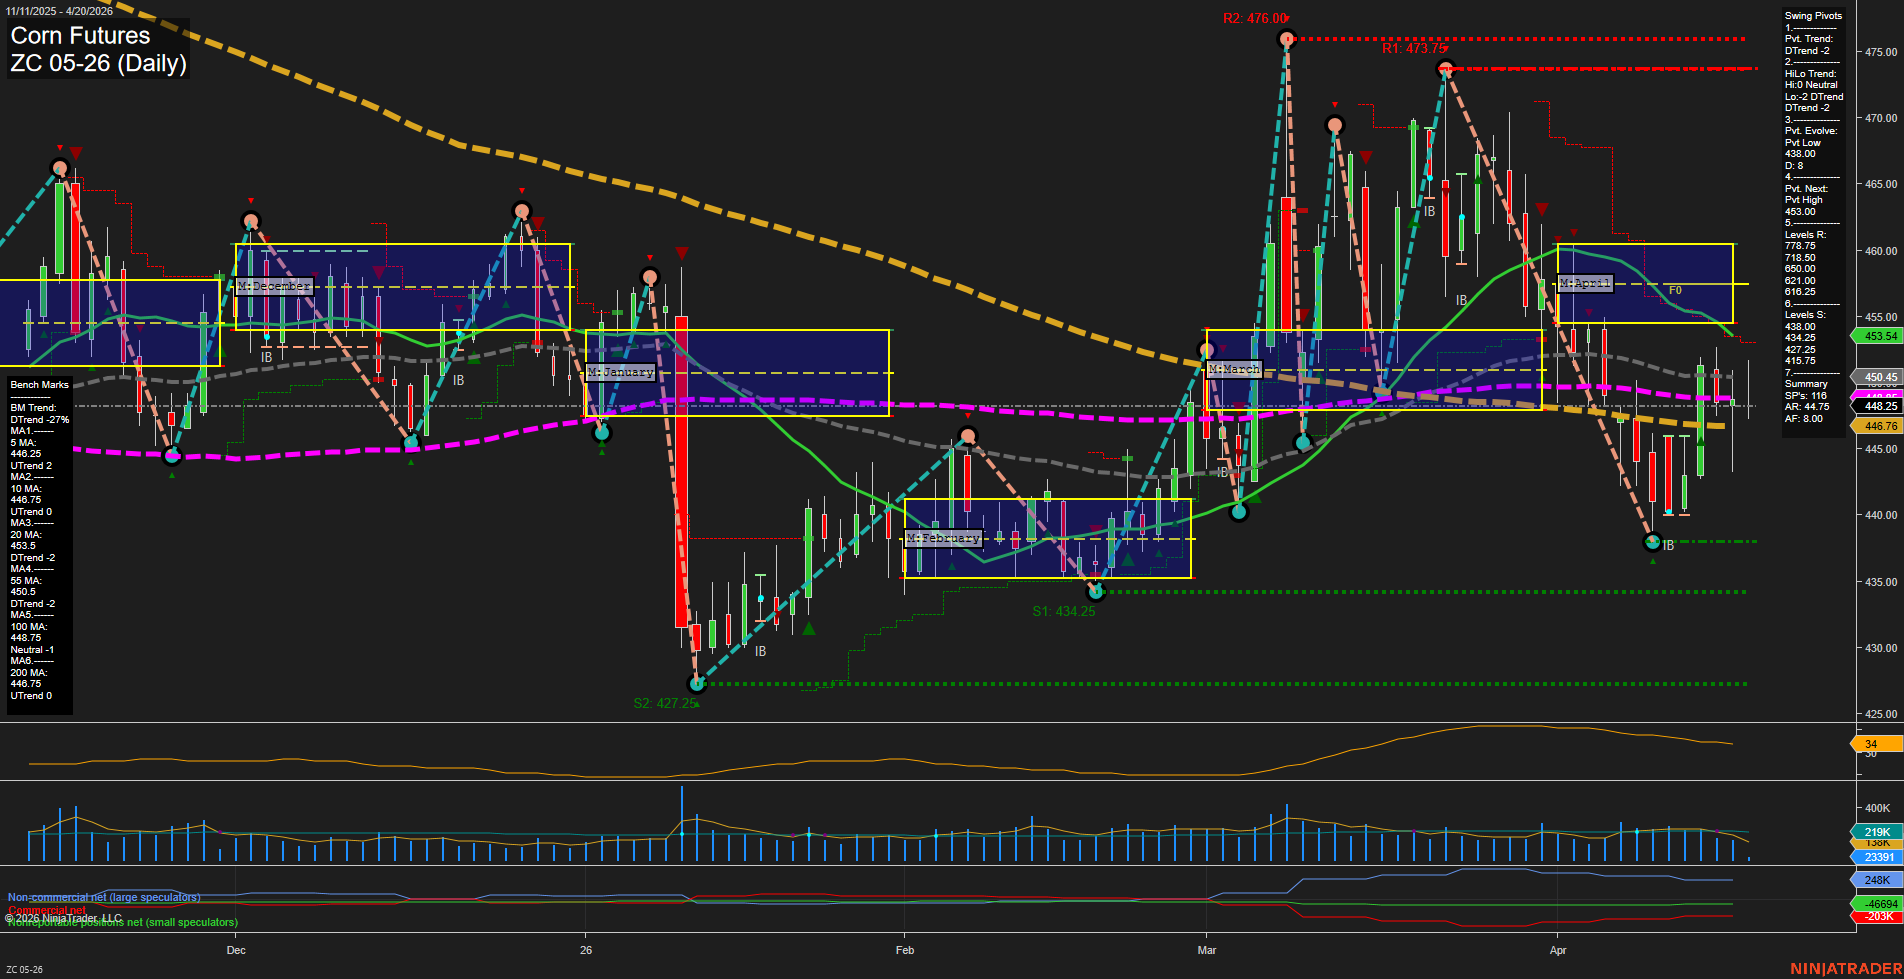Open the Corn Futures instrument title selector
Screen dimensions: 1904x979
(x=78, y=36)
